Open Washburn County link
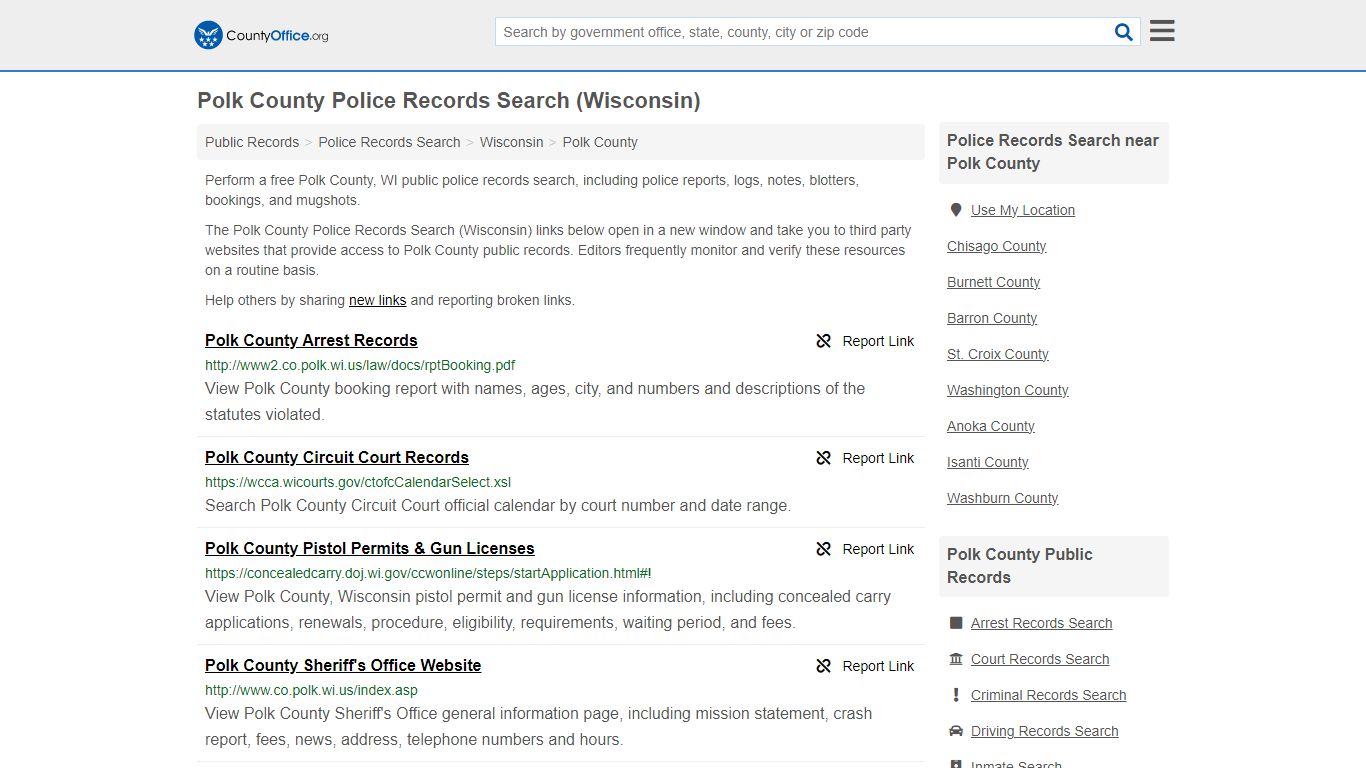 tap(1003, 498)
